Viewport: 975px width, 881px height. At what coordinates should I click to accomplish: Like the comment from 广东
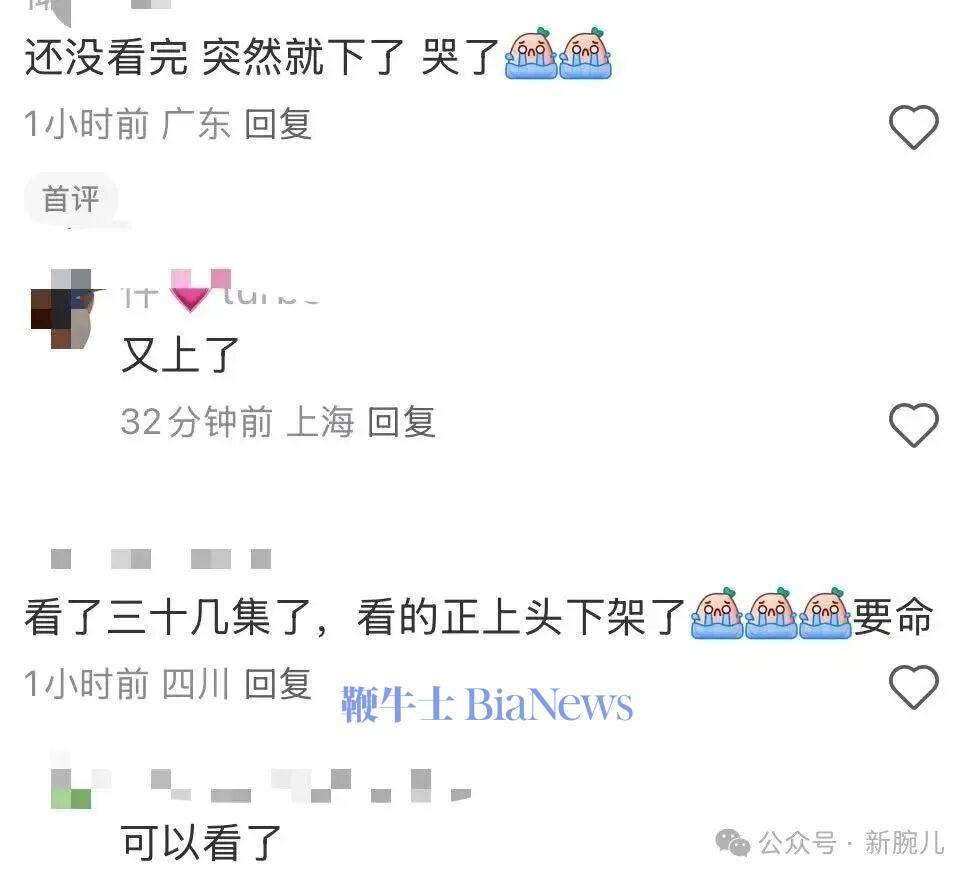913,127
